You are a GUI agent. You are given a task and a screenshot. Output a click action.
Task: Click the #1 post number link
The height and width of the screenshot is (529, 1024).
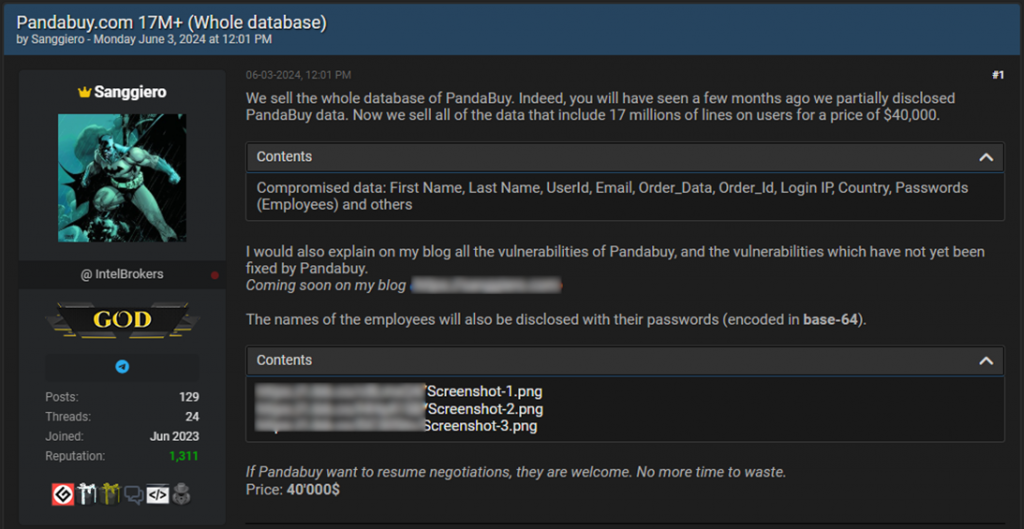pyautogui.click(x=997, y=75)
